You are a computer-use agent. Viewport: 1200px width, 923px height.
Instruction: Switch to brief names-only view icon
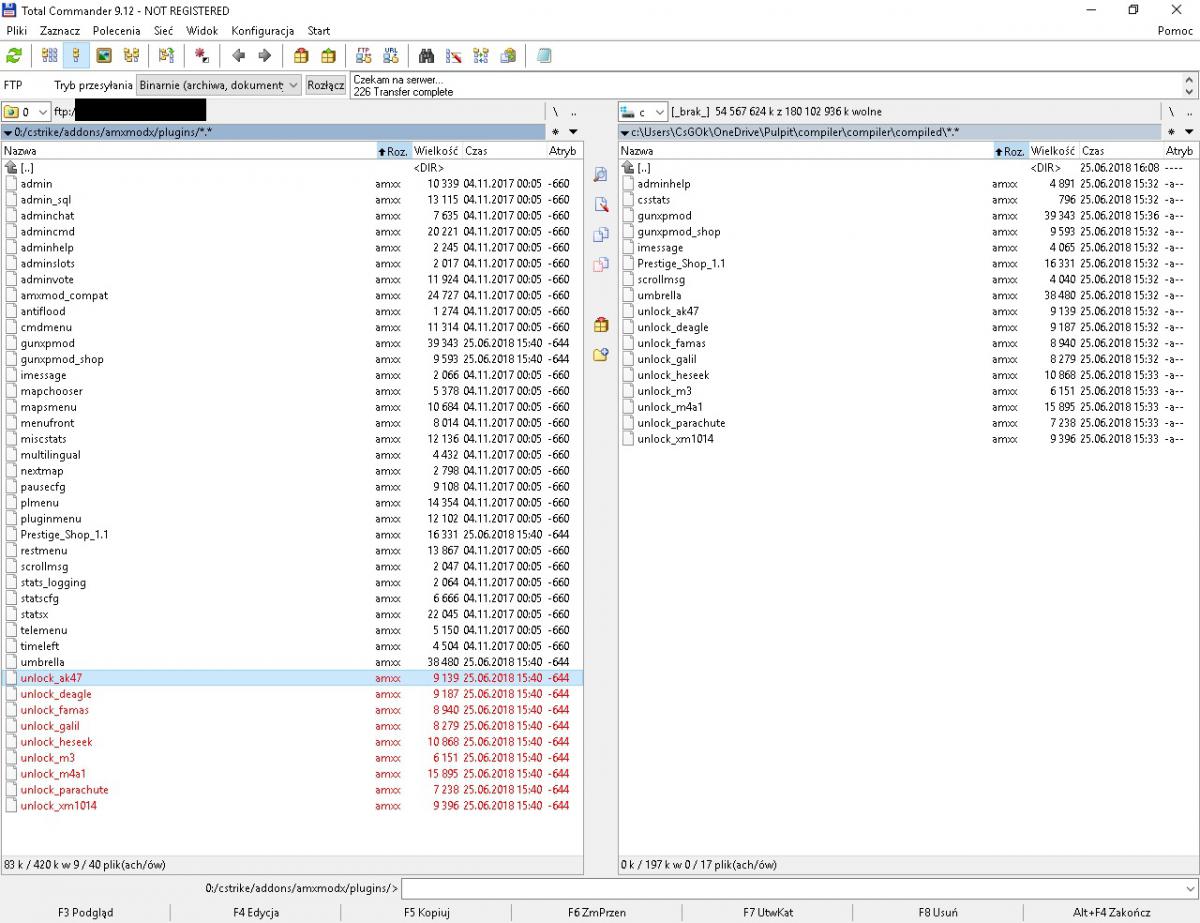[49, 56]
